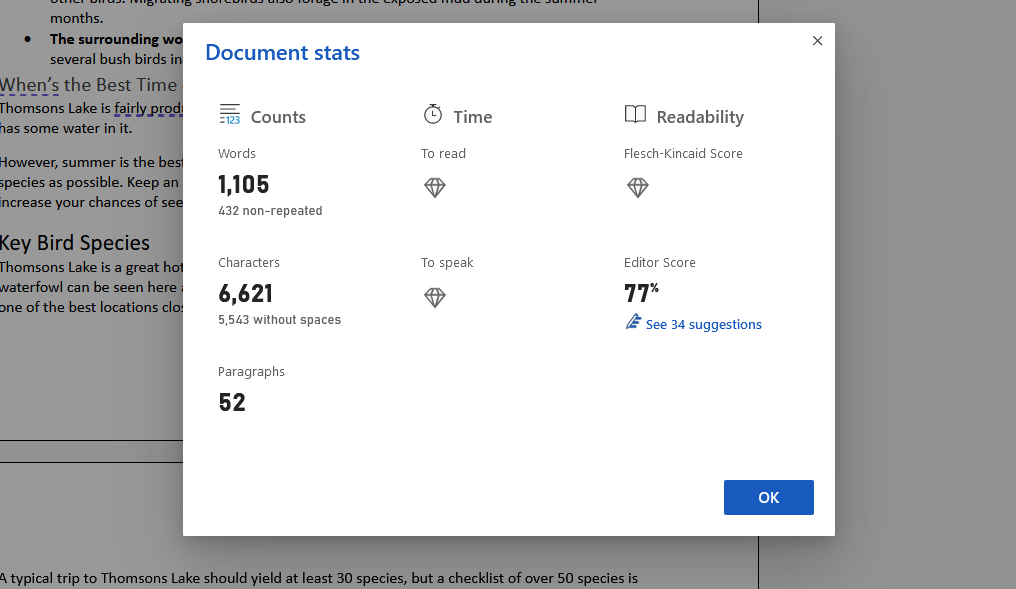This screenshot has height=589, width=1016.
Task: Click the 'Key Bird Species' heading
Action: coord(75,242)
